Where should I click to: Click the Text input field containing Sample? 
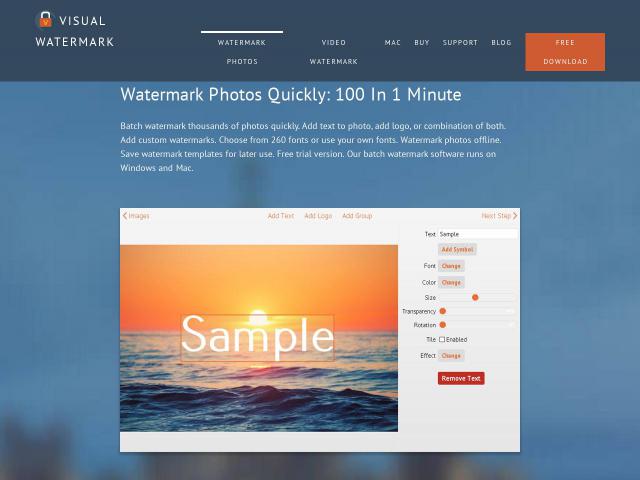coord(478,234)
